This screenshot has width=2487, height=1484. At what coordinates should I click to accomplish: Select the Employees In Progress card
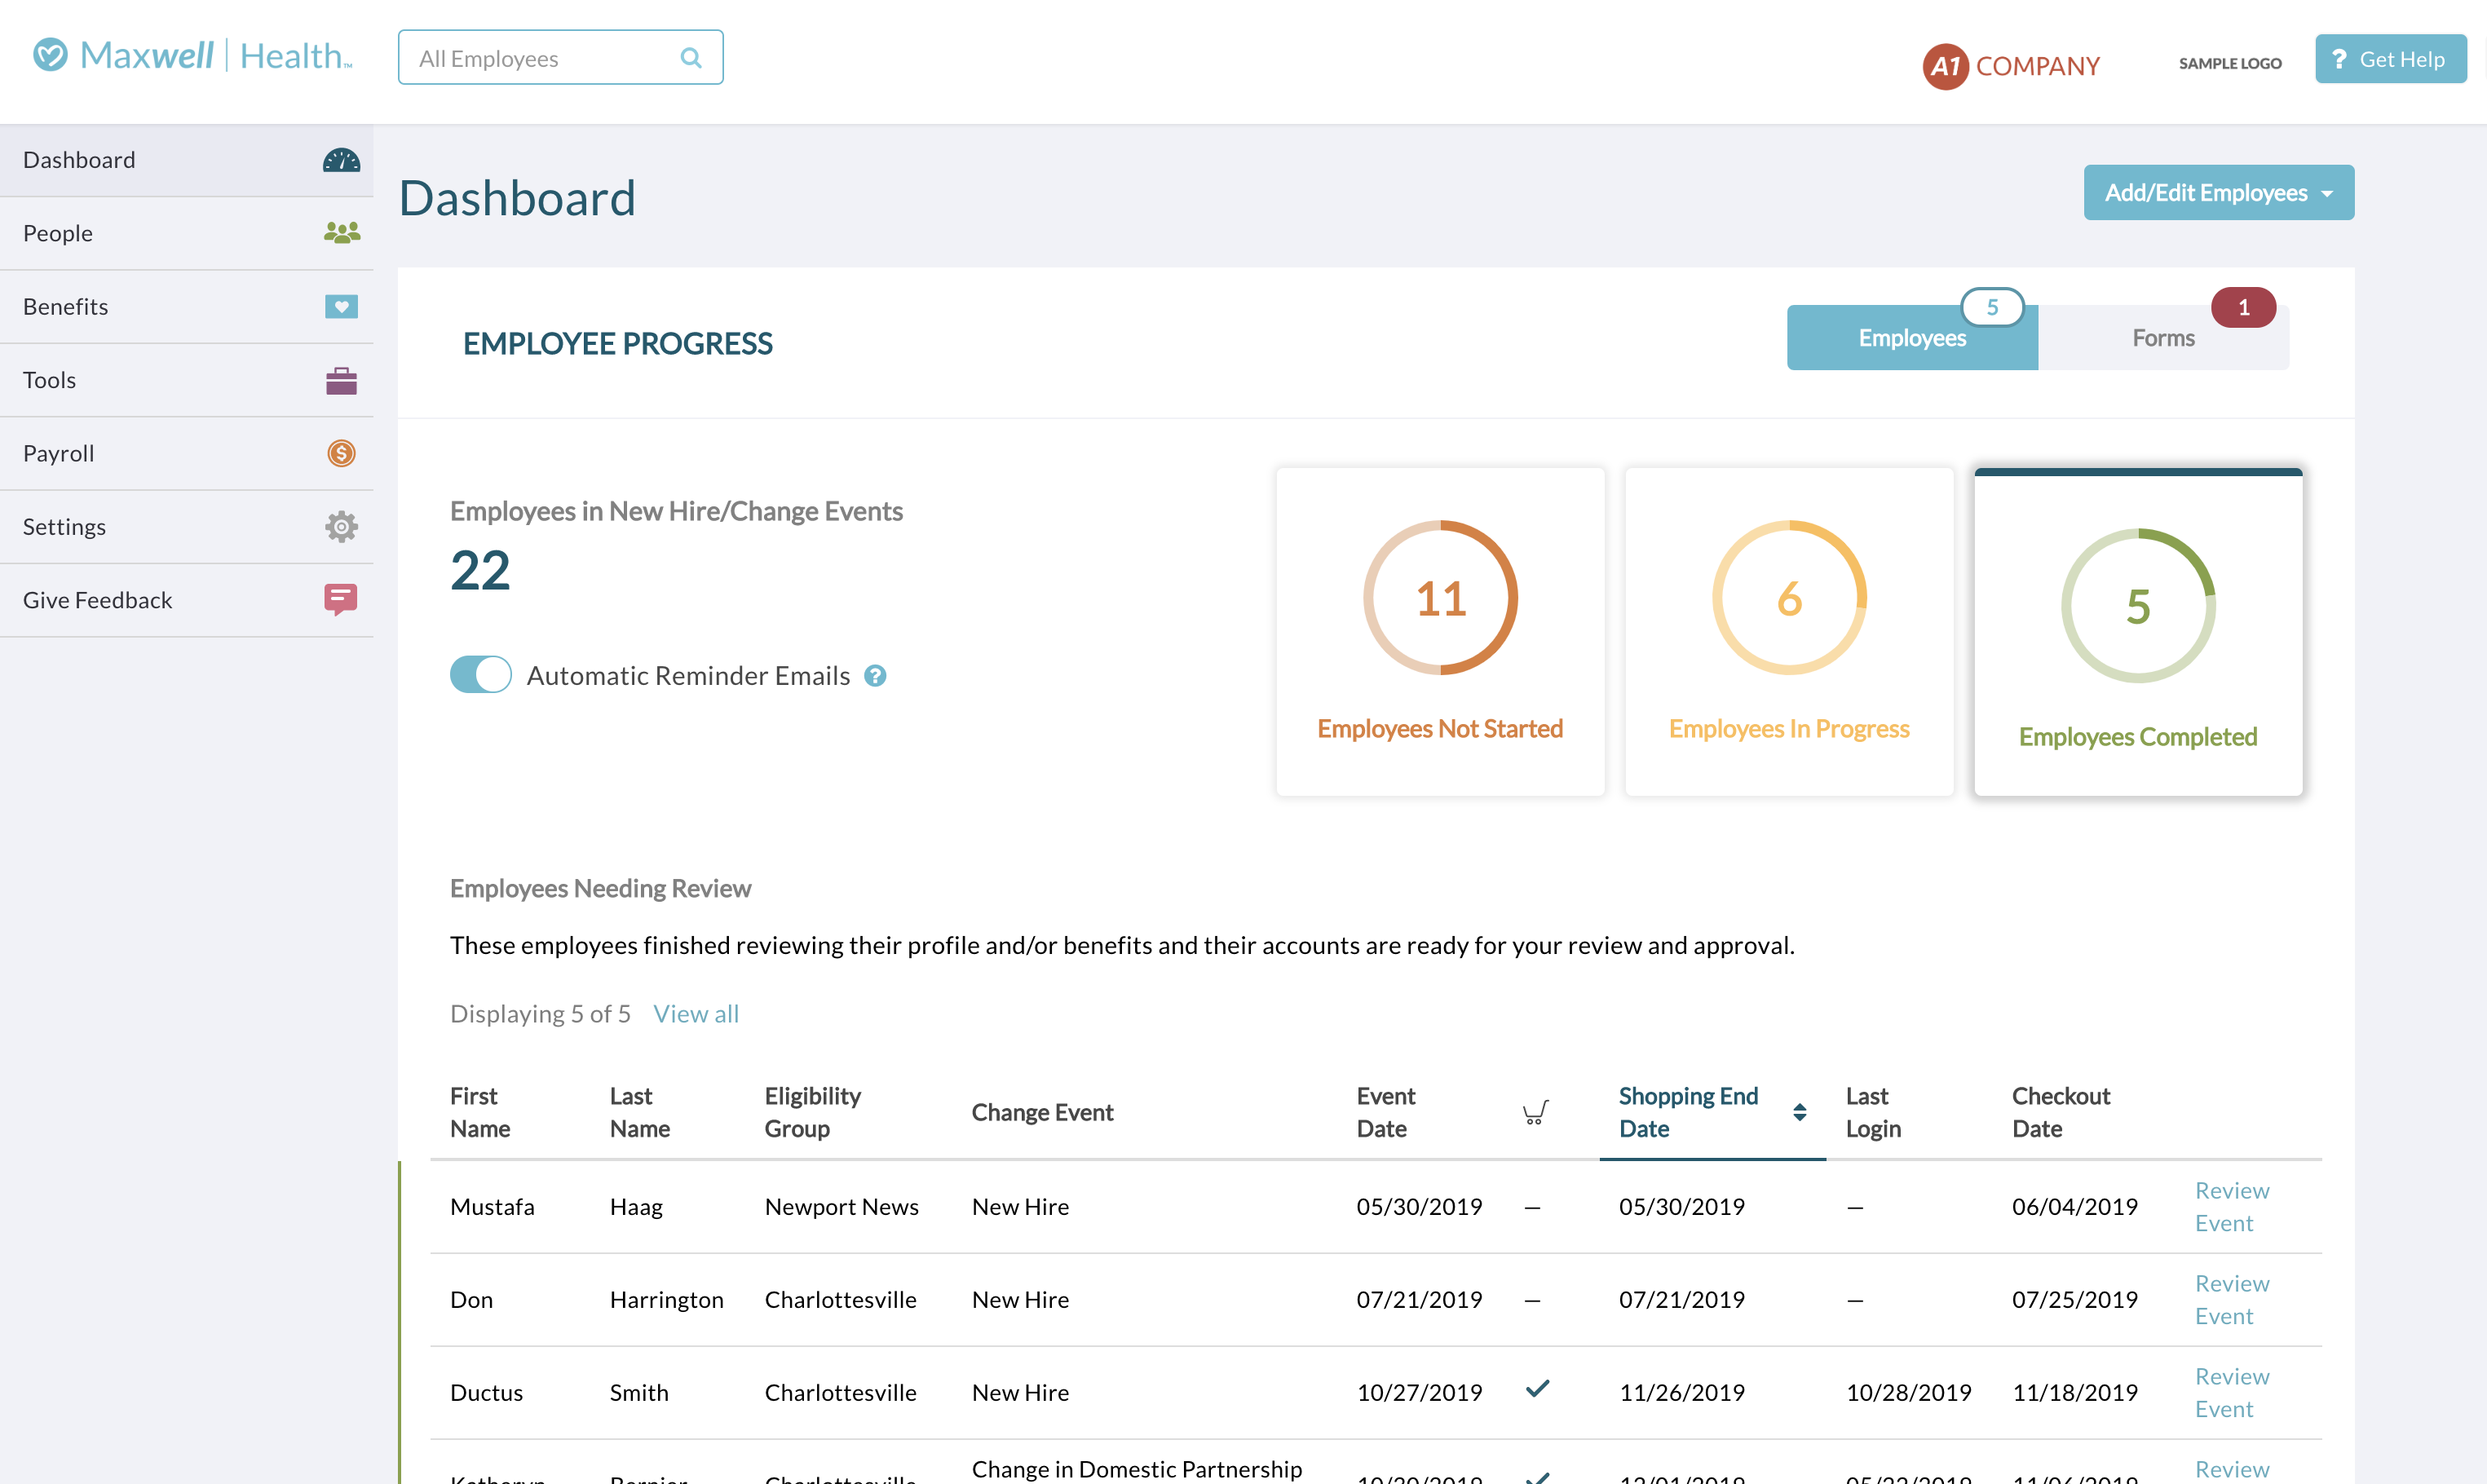coord(1789,632)
